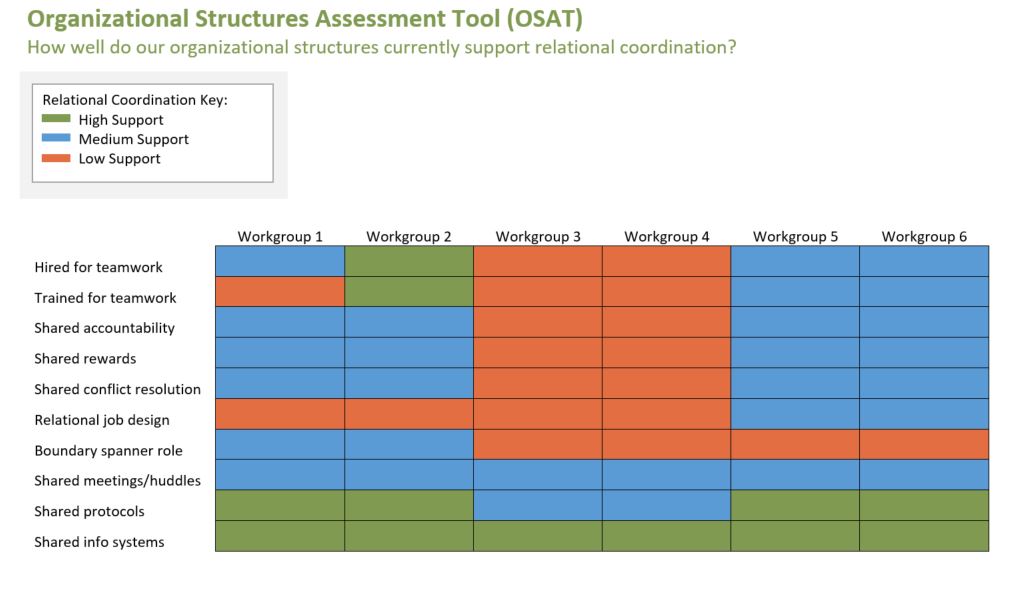Image resolution: width=1025 pixels, height=608 pixels.
Task: Select Workgroup 1 Shared info systems cell
Action: coord(280,536)
